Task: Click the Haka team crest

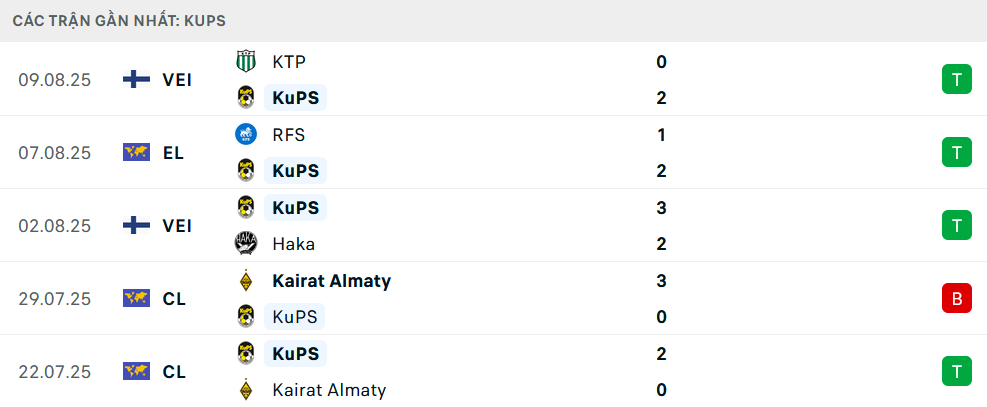Action: coord(245,244)
